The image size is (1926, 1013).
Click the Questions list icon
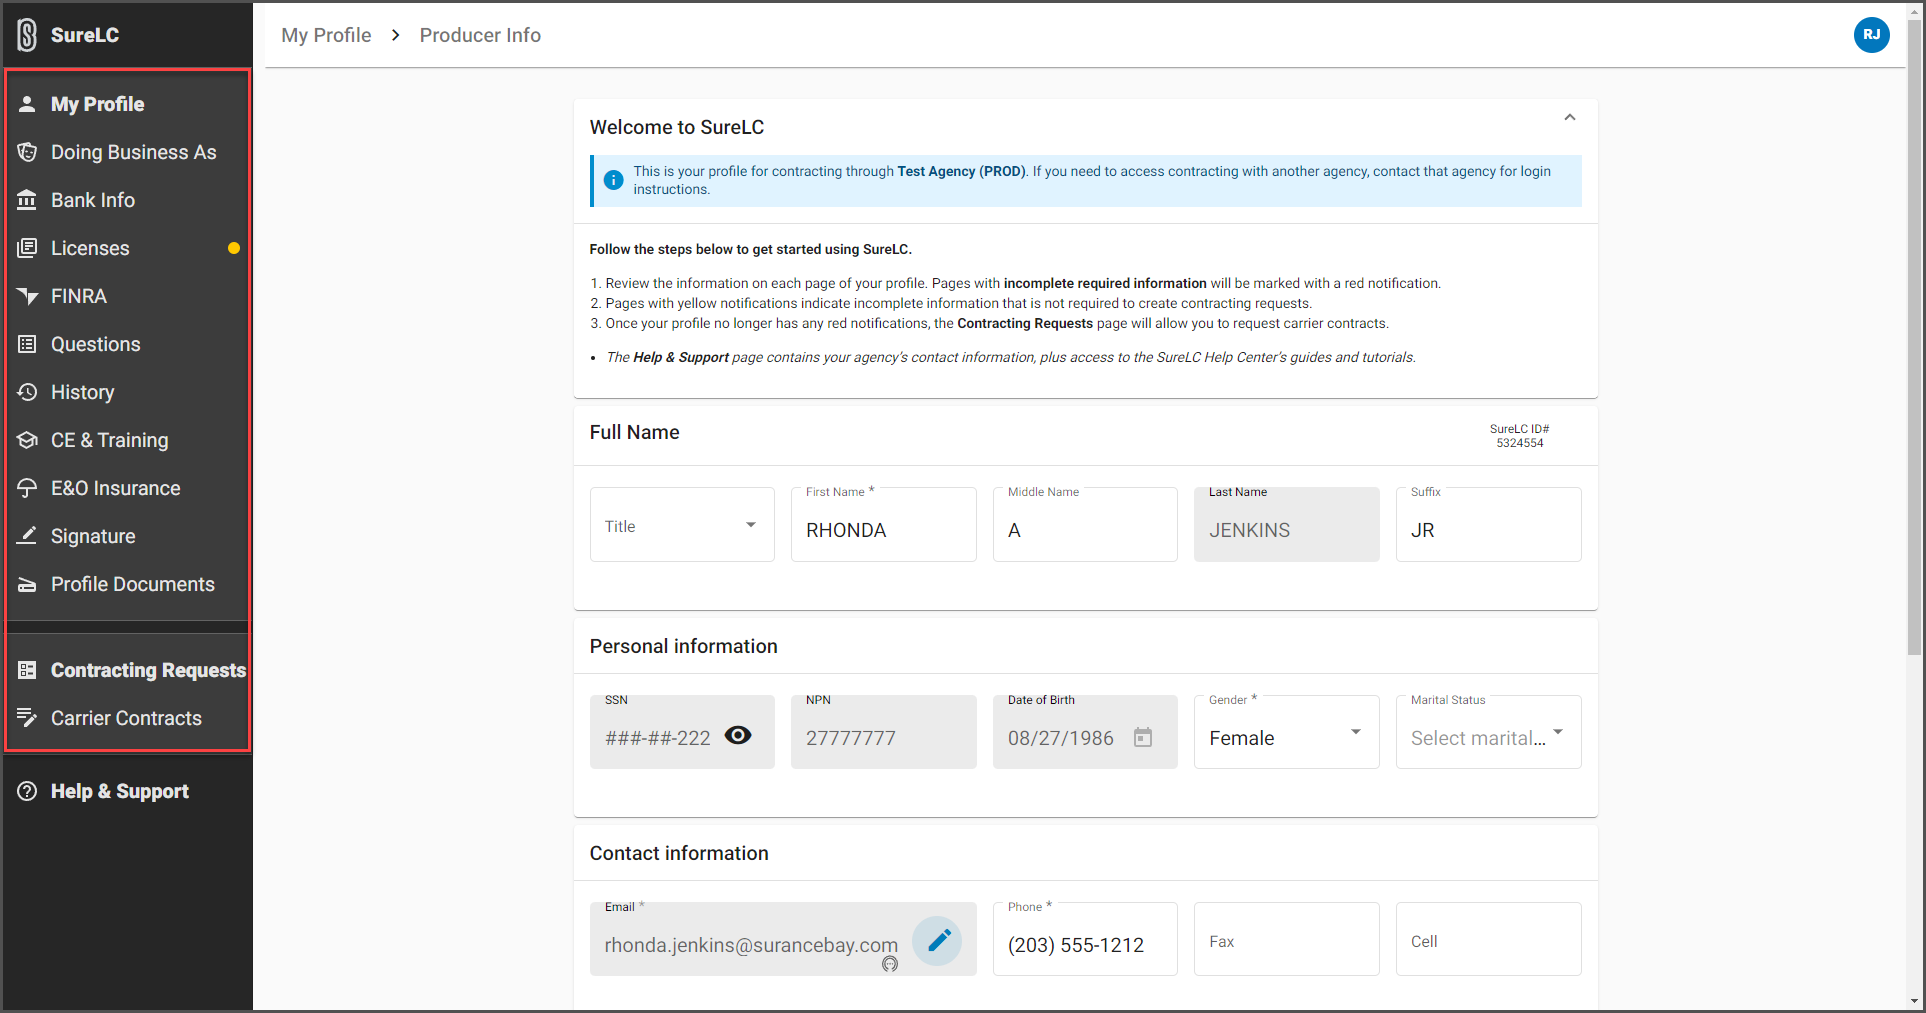coord(27,344)
